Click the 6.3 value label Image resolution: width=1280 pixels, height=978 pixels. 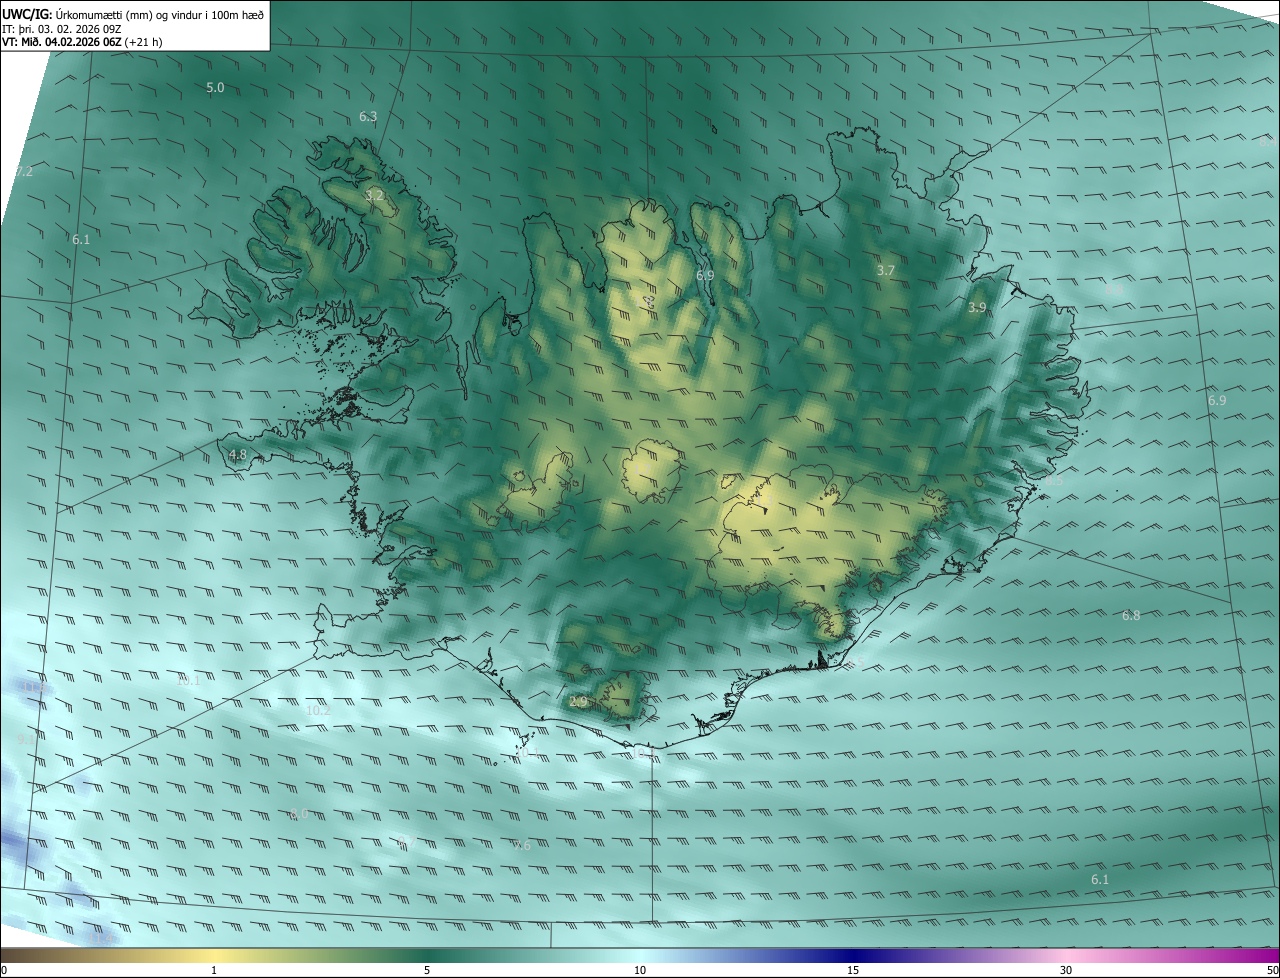tap(368, 117)
